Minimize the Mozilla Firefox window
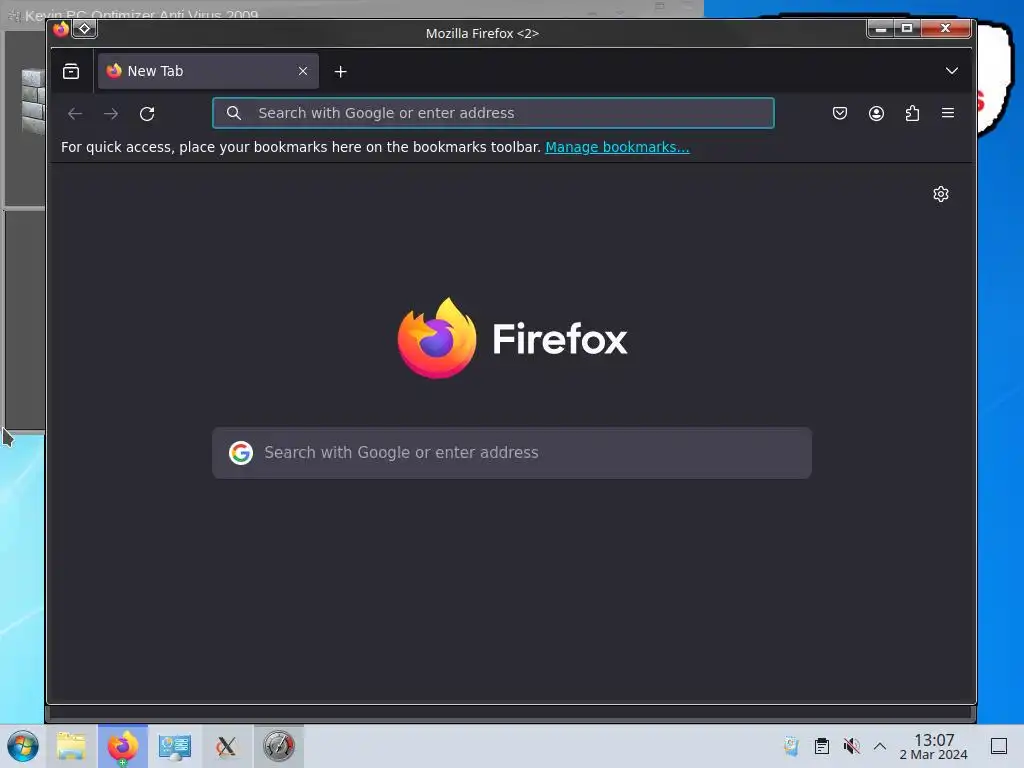This screenshot has width=1024, height=768. point(881,29)
